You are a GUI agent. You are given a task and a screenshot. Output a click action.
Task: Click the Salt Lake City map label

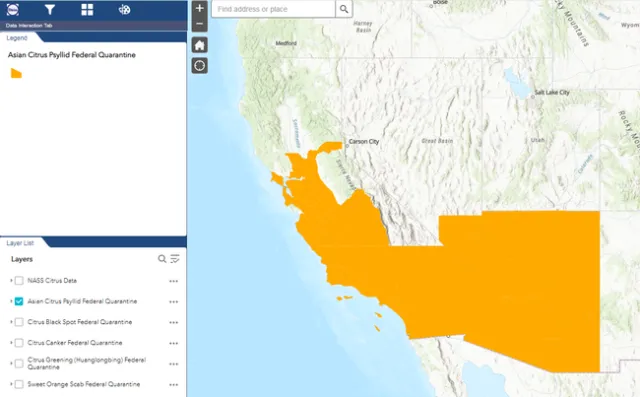click(x=552, y=93)
